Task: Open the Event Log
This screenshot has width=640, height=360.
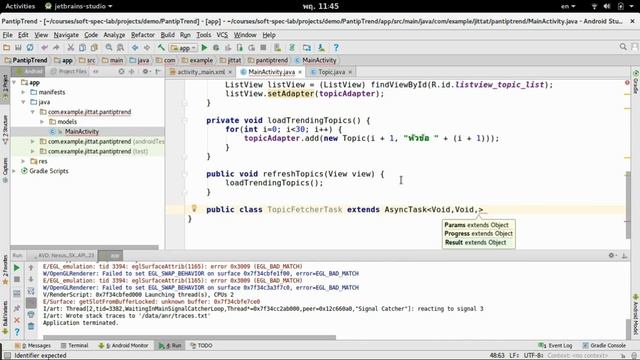Action: (555, 345)
